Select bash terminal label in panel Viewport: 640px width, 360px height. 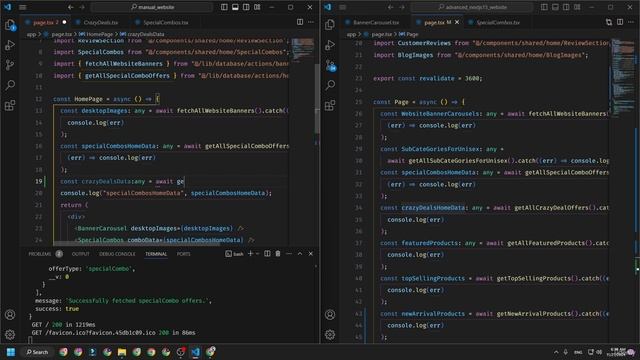pyautogui.click(x=234, y=254)
